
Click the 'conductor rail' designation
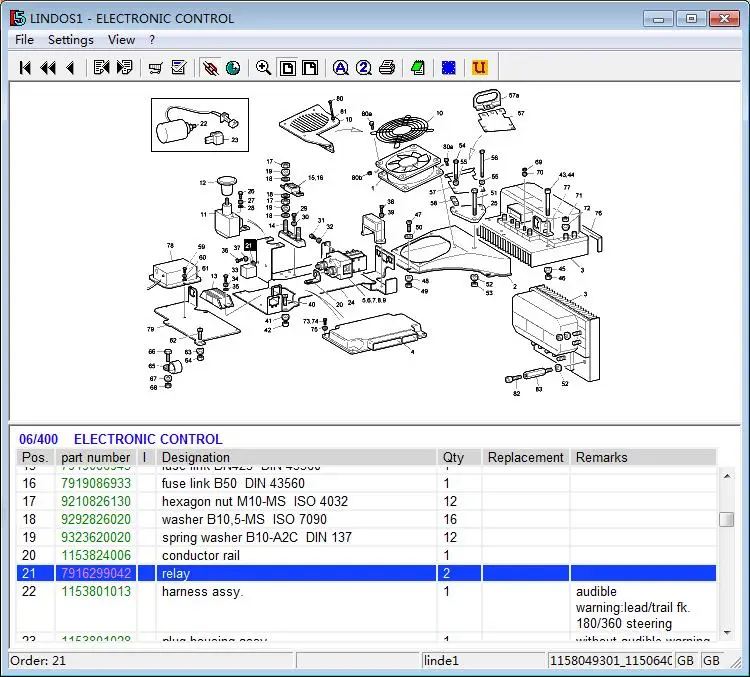pos(201,555)
